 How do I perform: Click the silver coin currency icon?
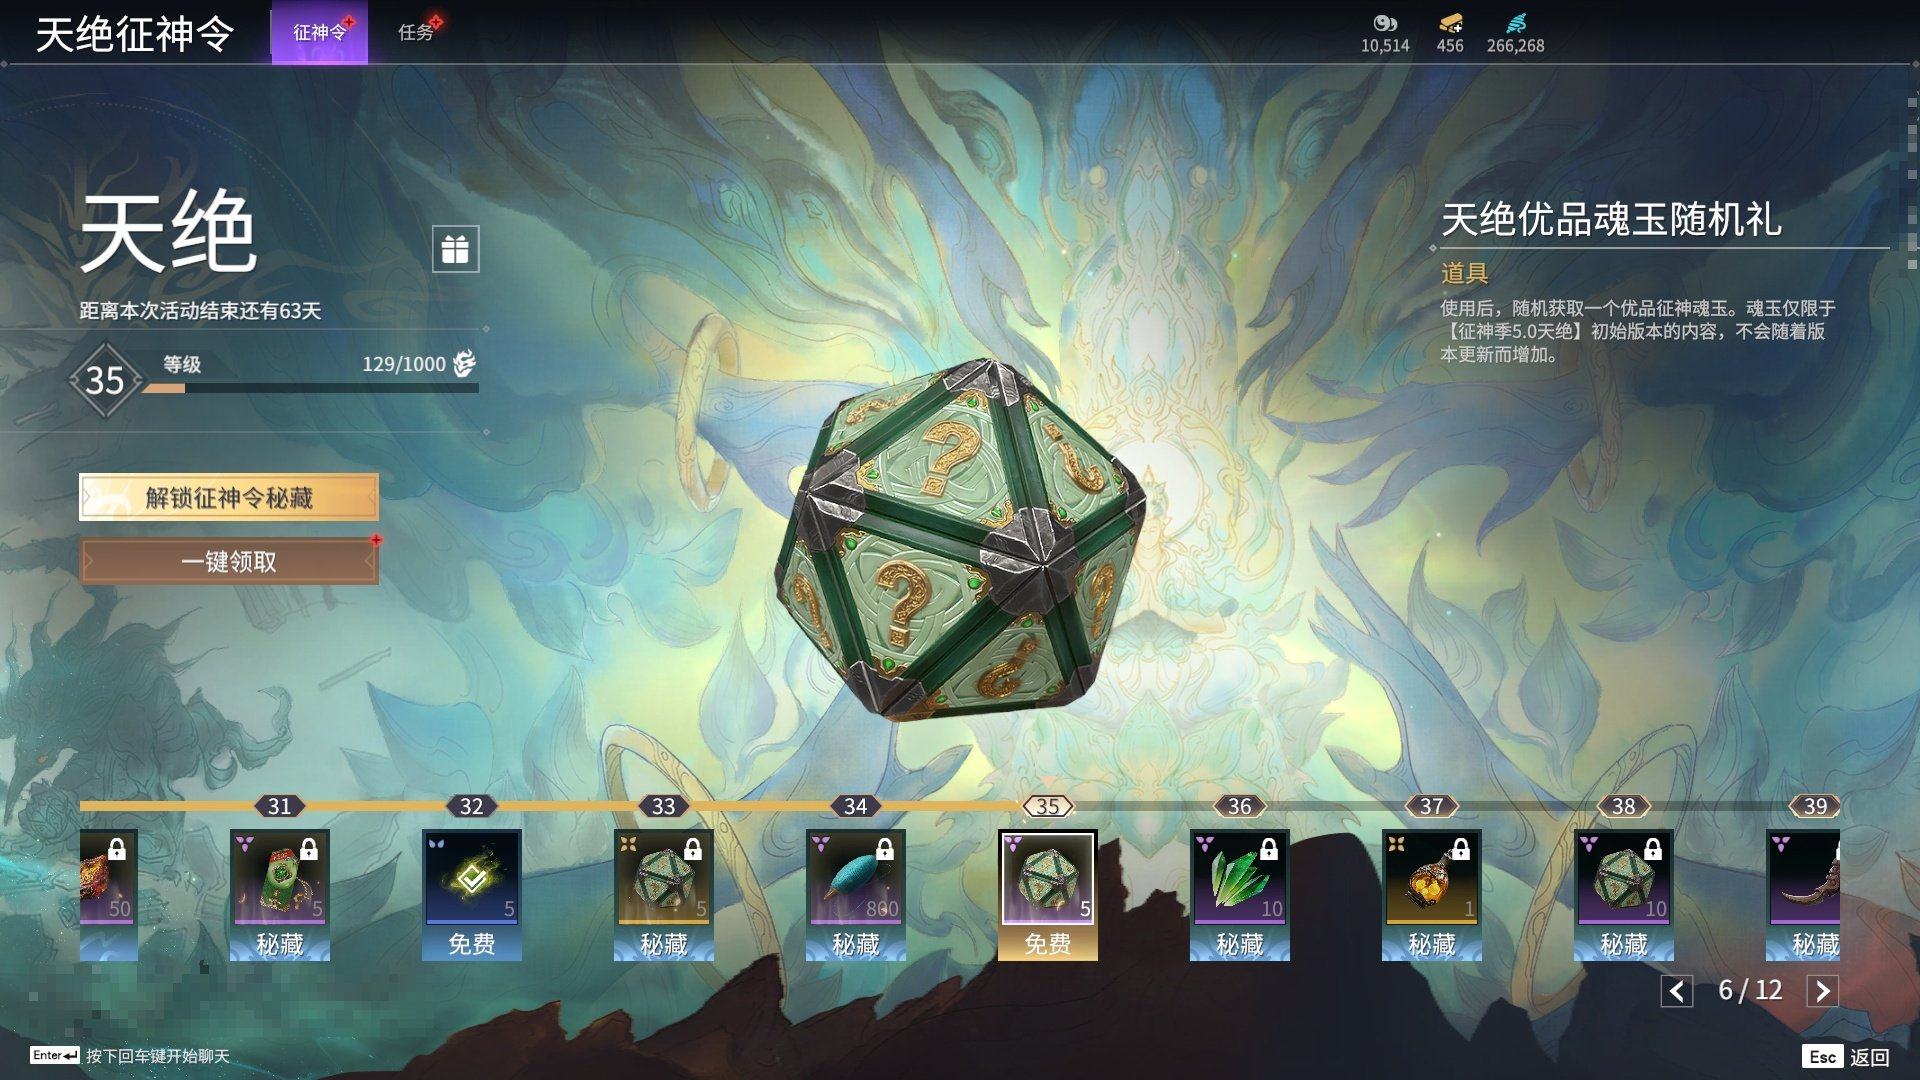(1385, 23)
